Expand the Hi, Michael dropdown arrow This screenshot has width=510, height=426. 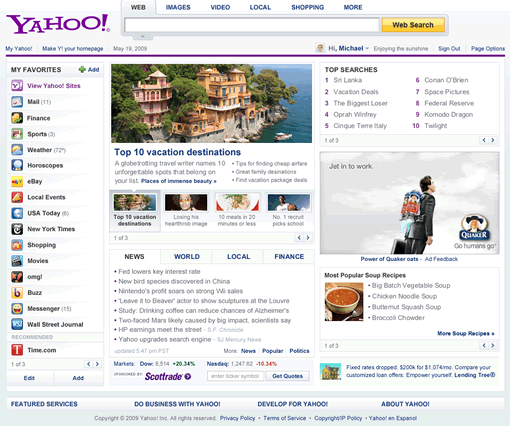[367, 48]
